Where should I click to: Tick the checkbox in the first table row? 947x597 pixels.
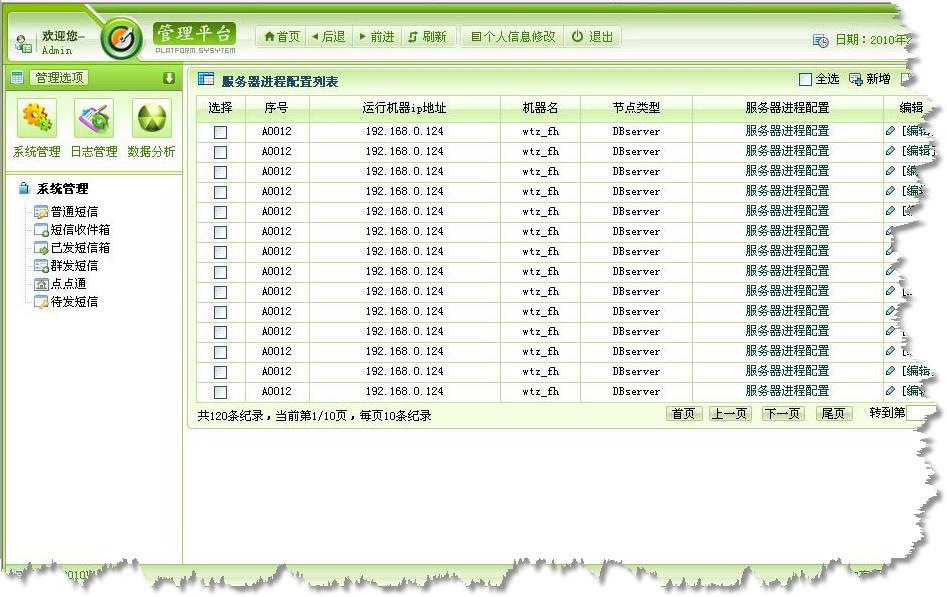pyautogui.click(x=220, y=132)
